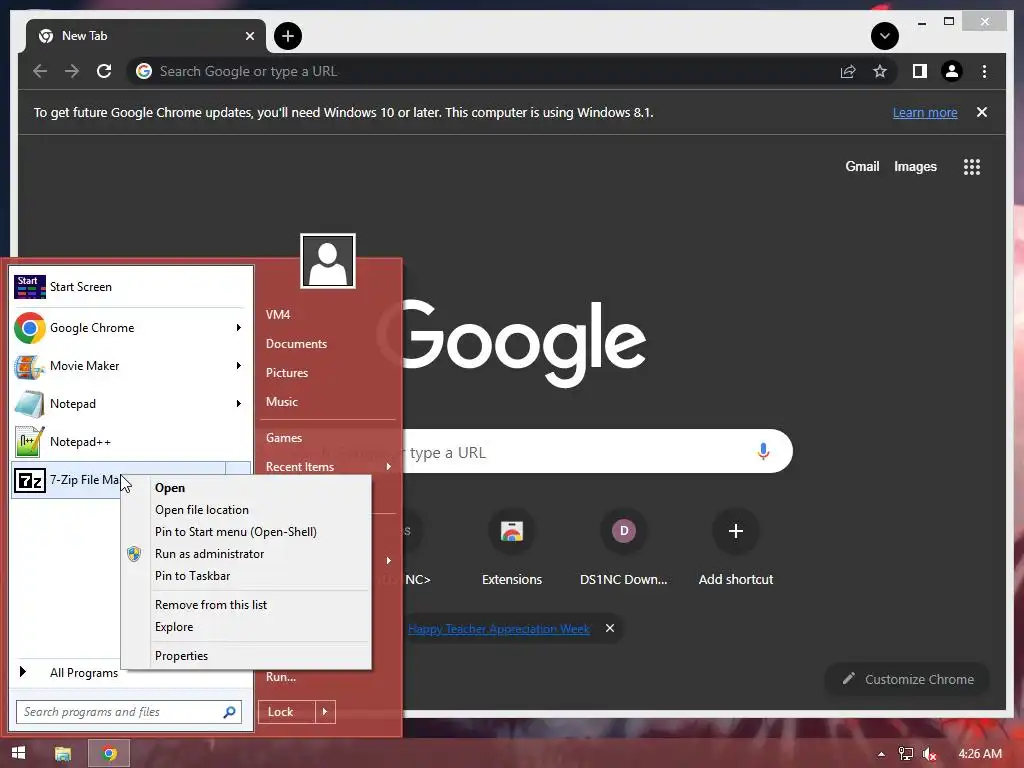Click the share page icon in address bar
The width and height of the screenshot is (1024, 768).
[x=848, y=71]
